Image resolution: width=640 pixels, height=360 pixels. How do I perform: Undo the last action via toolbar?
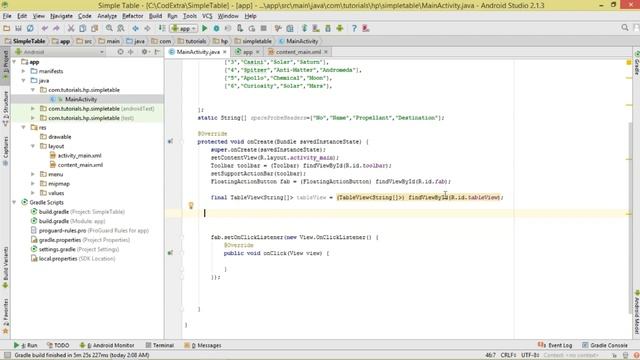44,28
